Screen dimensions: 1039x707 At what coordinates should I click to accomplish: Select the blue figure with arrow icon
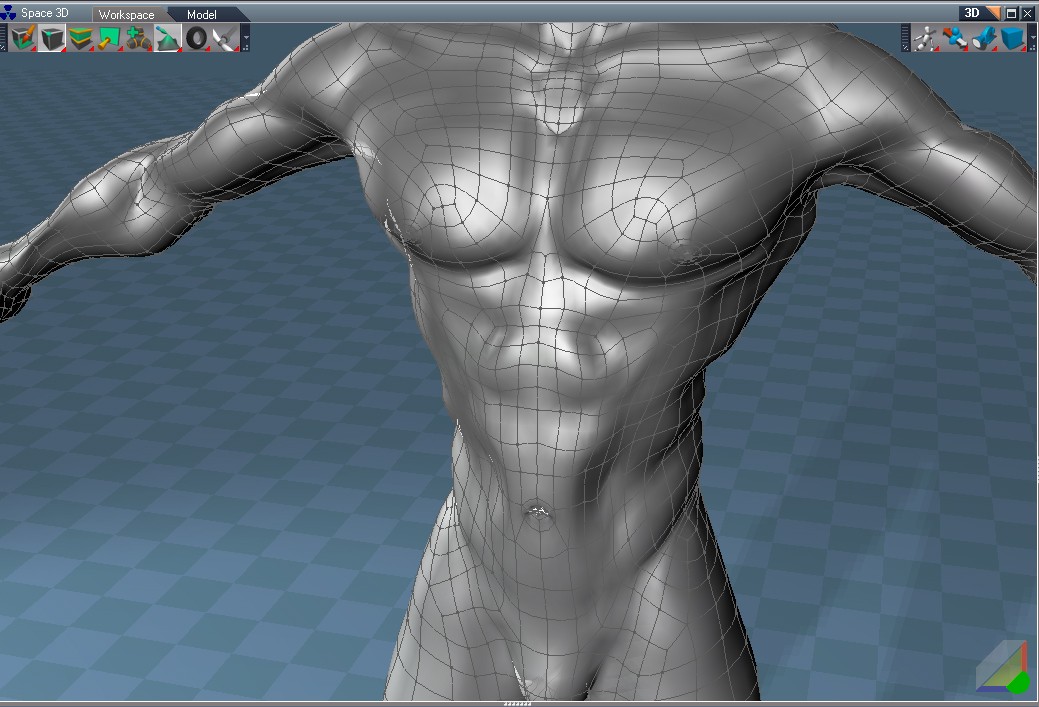click(x=956, y=38)
